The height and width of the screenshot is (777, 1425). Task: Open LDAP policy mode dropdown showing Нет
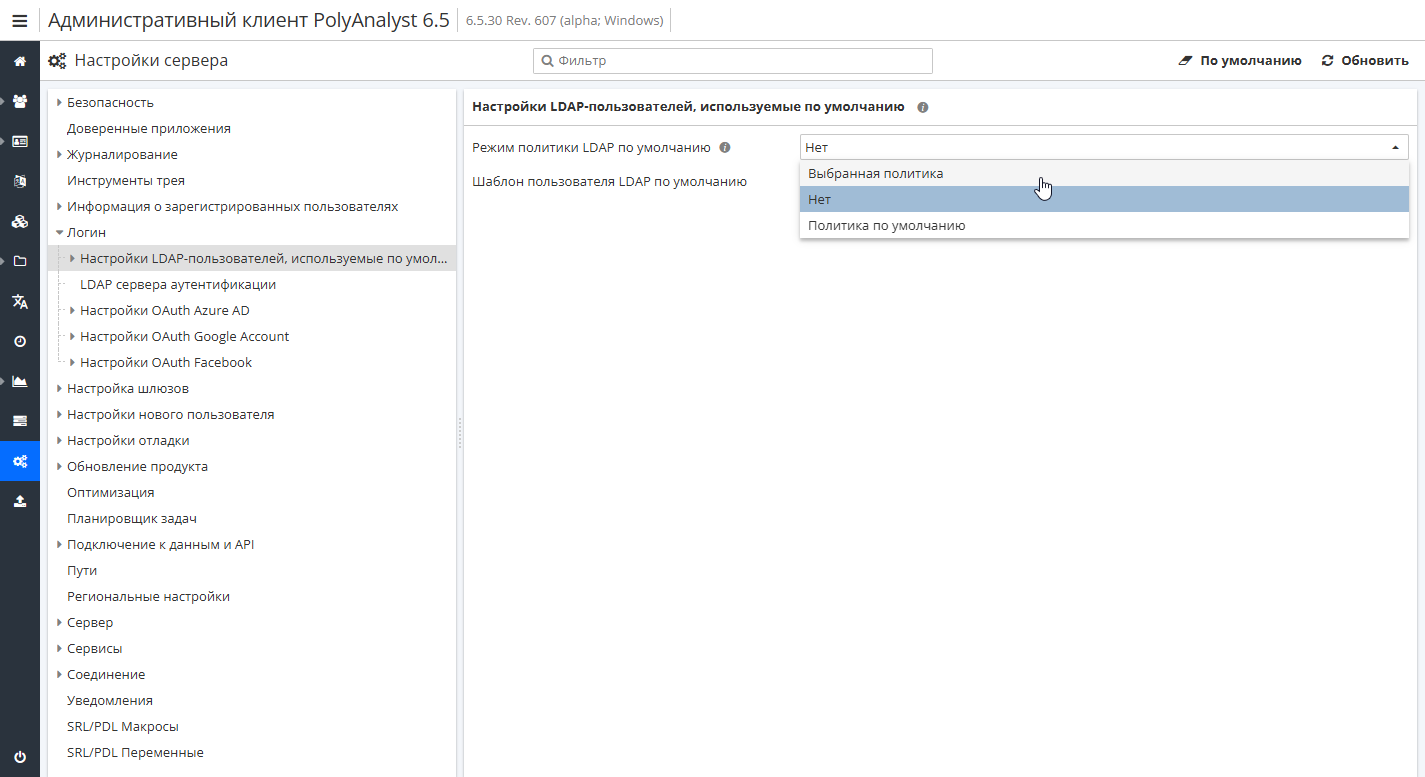coord(1104,147)
